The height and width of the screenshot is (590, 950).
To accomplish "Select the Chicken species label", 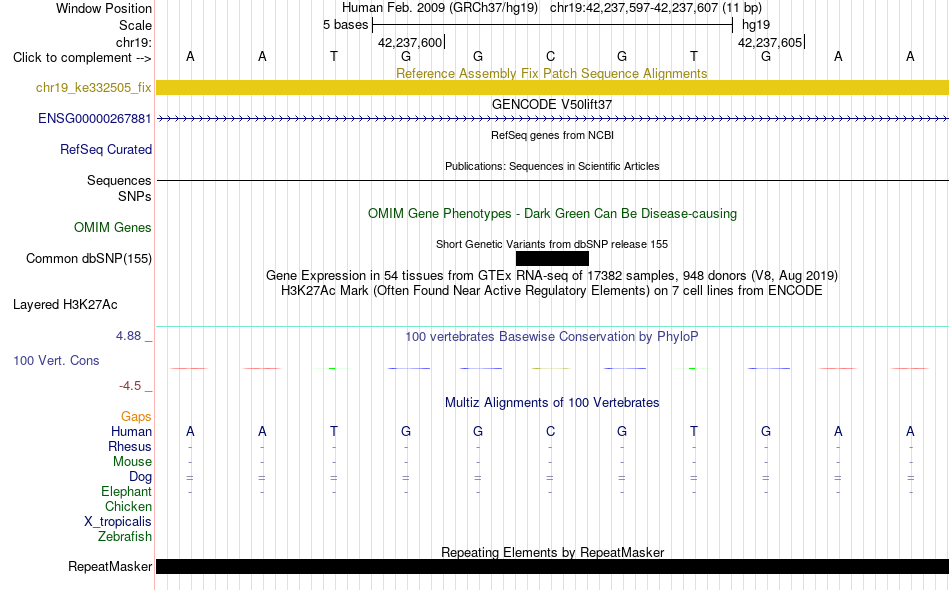I will point(128,506).
